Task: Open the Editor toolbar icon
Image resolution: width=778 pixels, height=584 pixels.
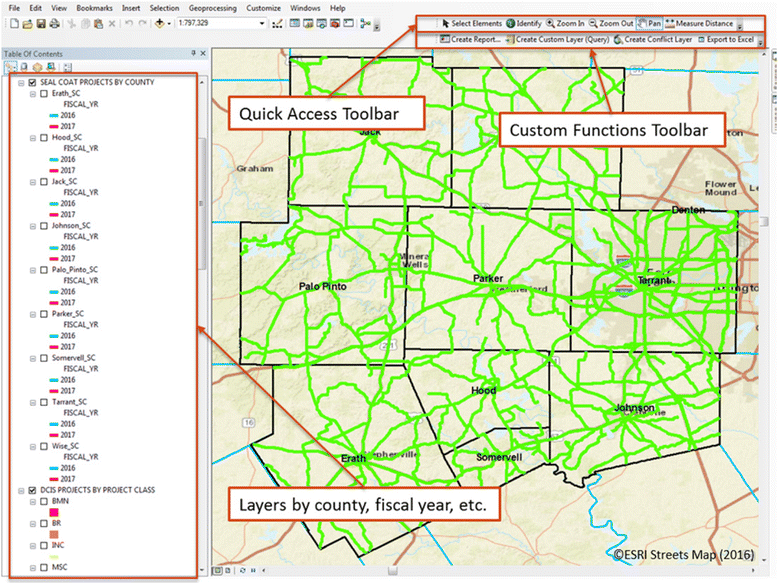Action: click(x=277, y=23)
